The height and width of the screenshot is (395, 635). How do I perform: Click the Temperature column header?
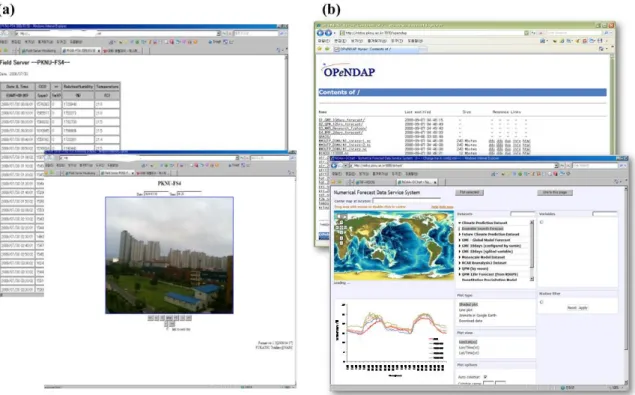coord(107,87)
